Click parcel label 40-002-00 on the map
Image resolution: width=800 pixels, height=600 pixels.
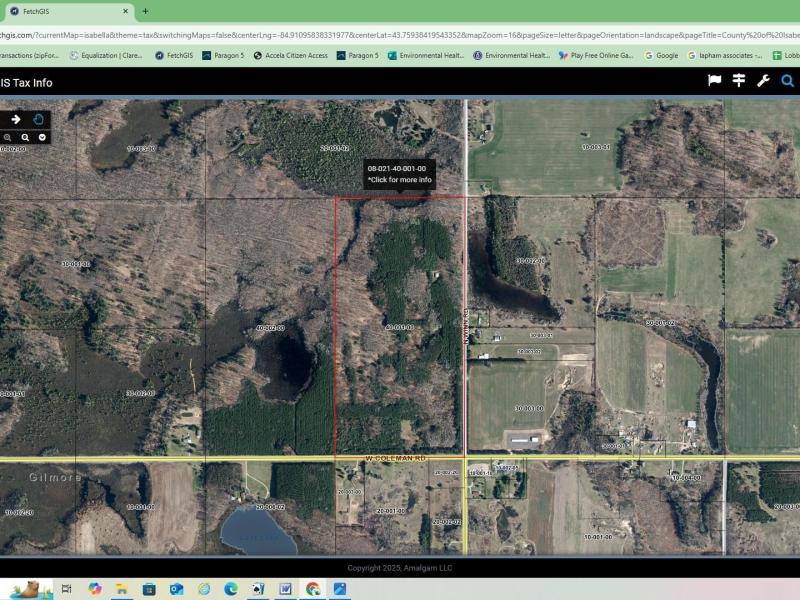pyautogui.click(x=270, y=328)
